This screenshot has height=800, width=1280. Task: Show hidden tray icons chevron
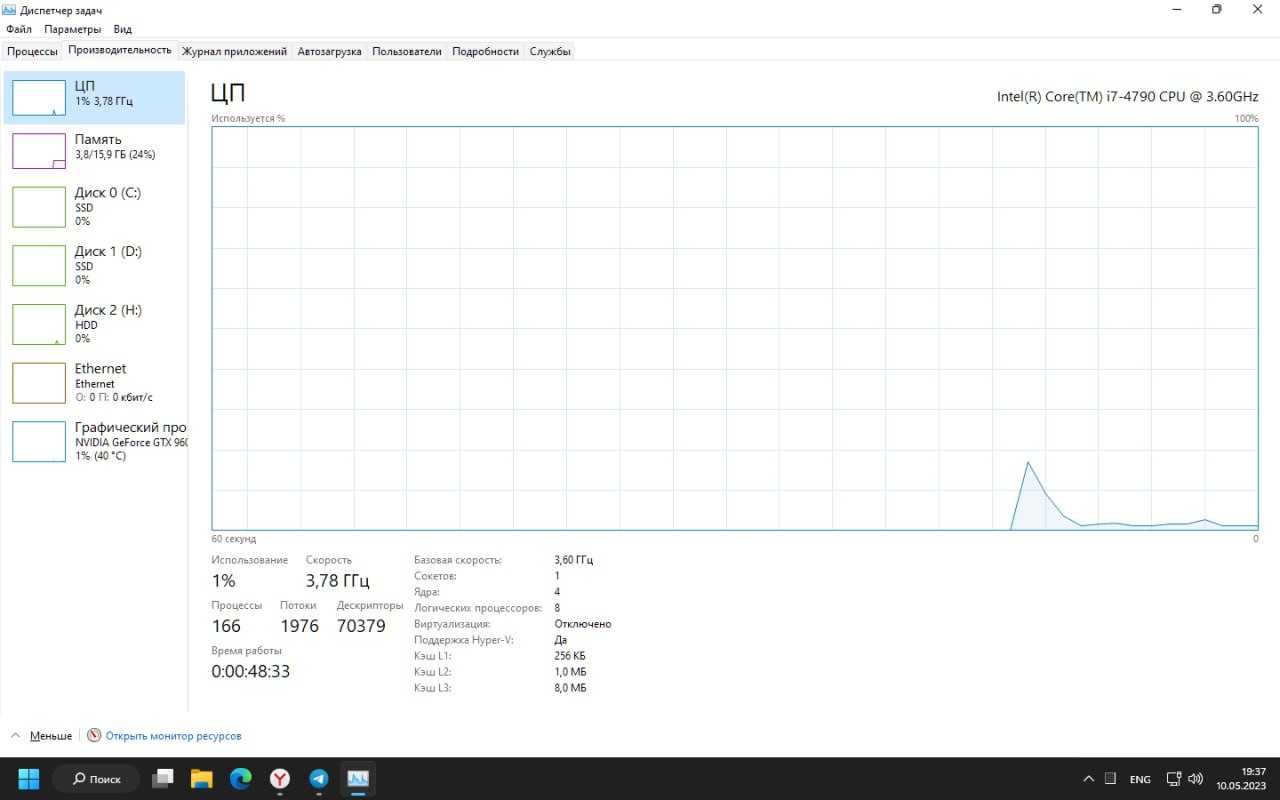pos(1089,778)
